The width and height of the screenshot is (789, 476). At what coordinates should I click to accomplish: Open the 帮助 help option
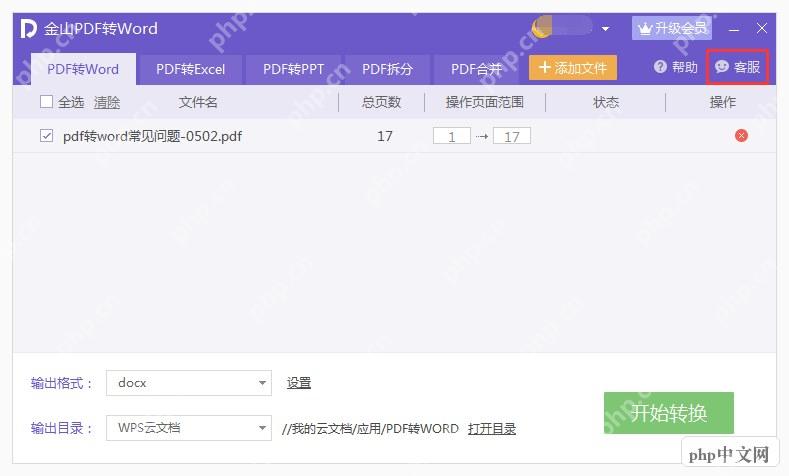[x=676, y=67]
